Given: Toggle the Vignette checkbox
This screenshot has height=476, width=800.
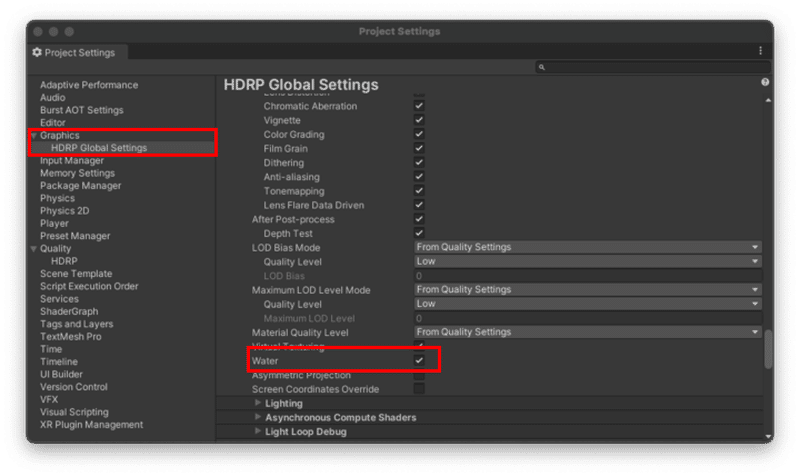Looking at the screenshot, I should click(x=419, y=120).
